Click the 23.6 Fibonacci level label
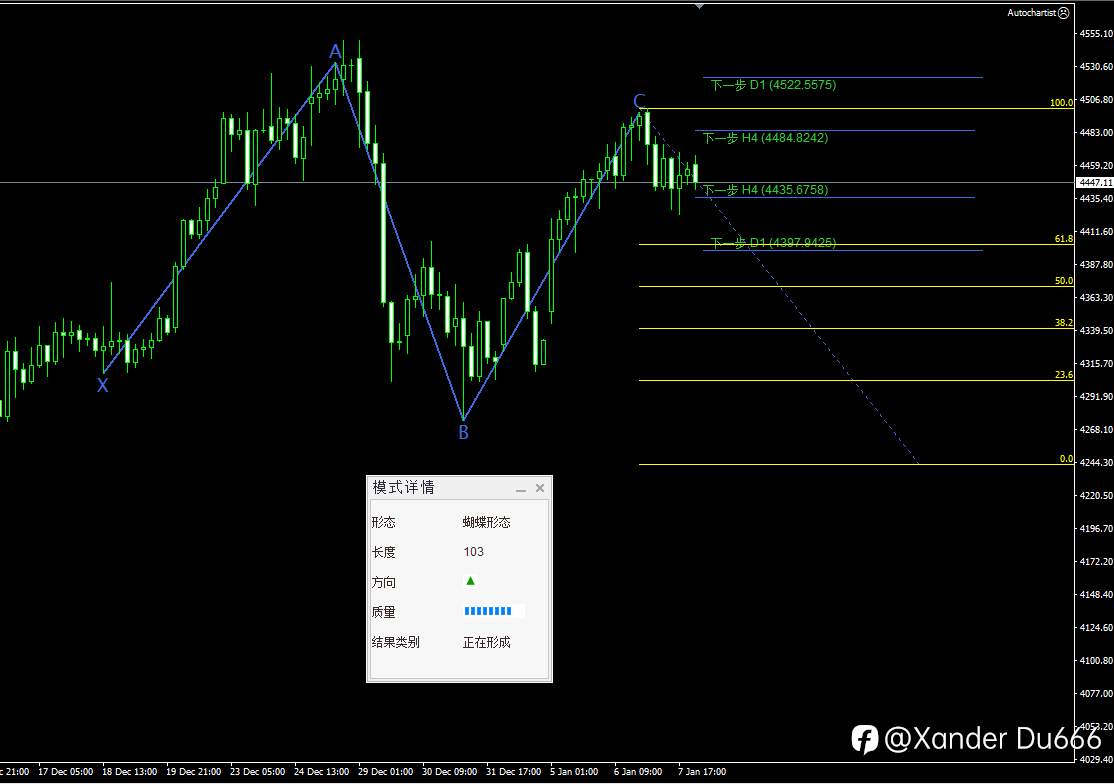 1064,374
